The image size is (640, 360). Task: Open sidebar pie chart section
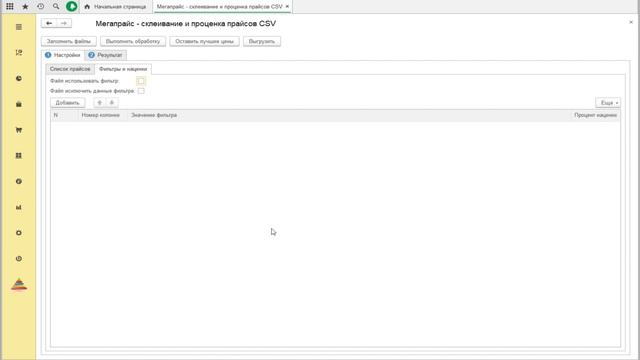(19, 78)
